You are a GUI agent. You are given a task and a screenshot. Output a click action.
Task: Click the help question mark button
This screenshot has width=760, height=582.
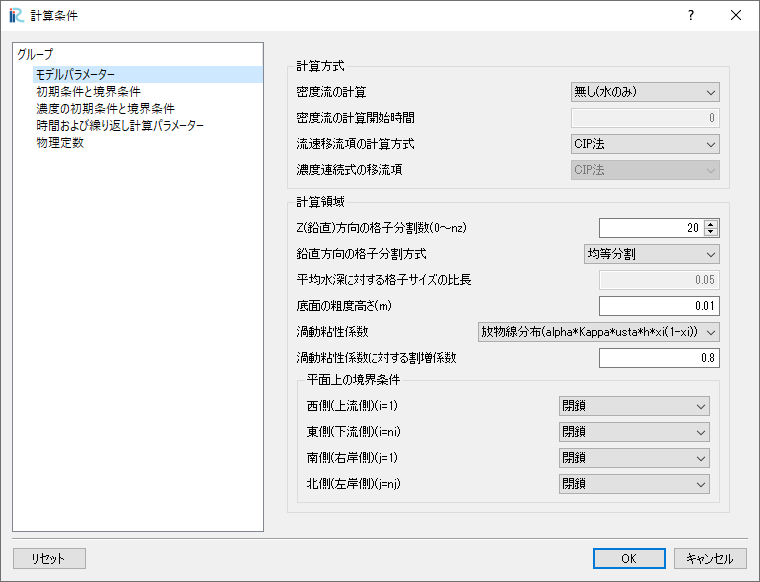click(691, 16)
